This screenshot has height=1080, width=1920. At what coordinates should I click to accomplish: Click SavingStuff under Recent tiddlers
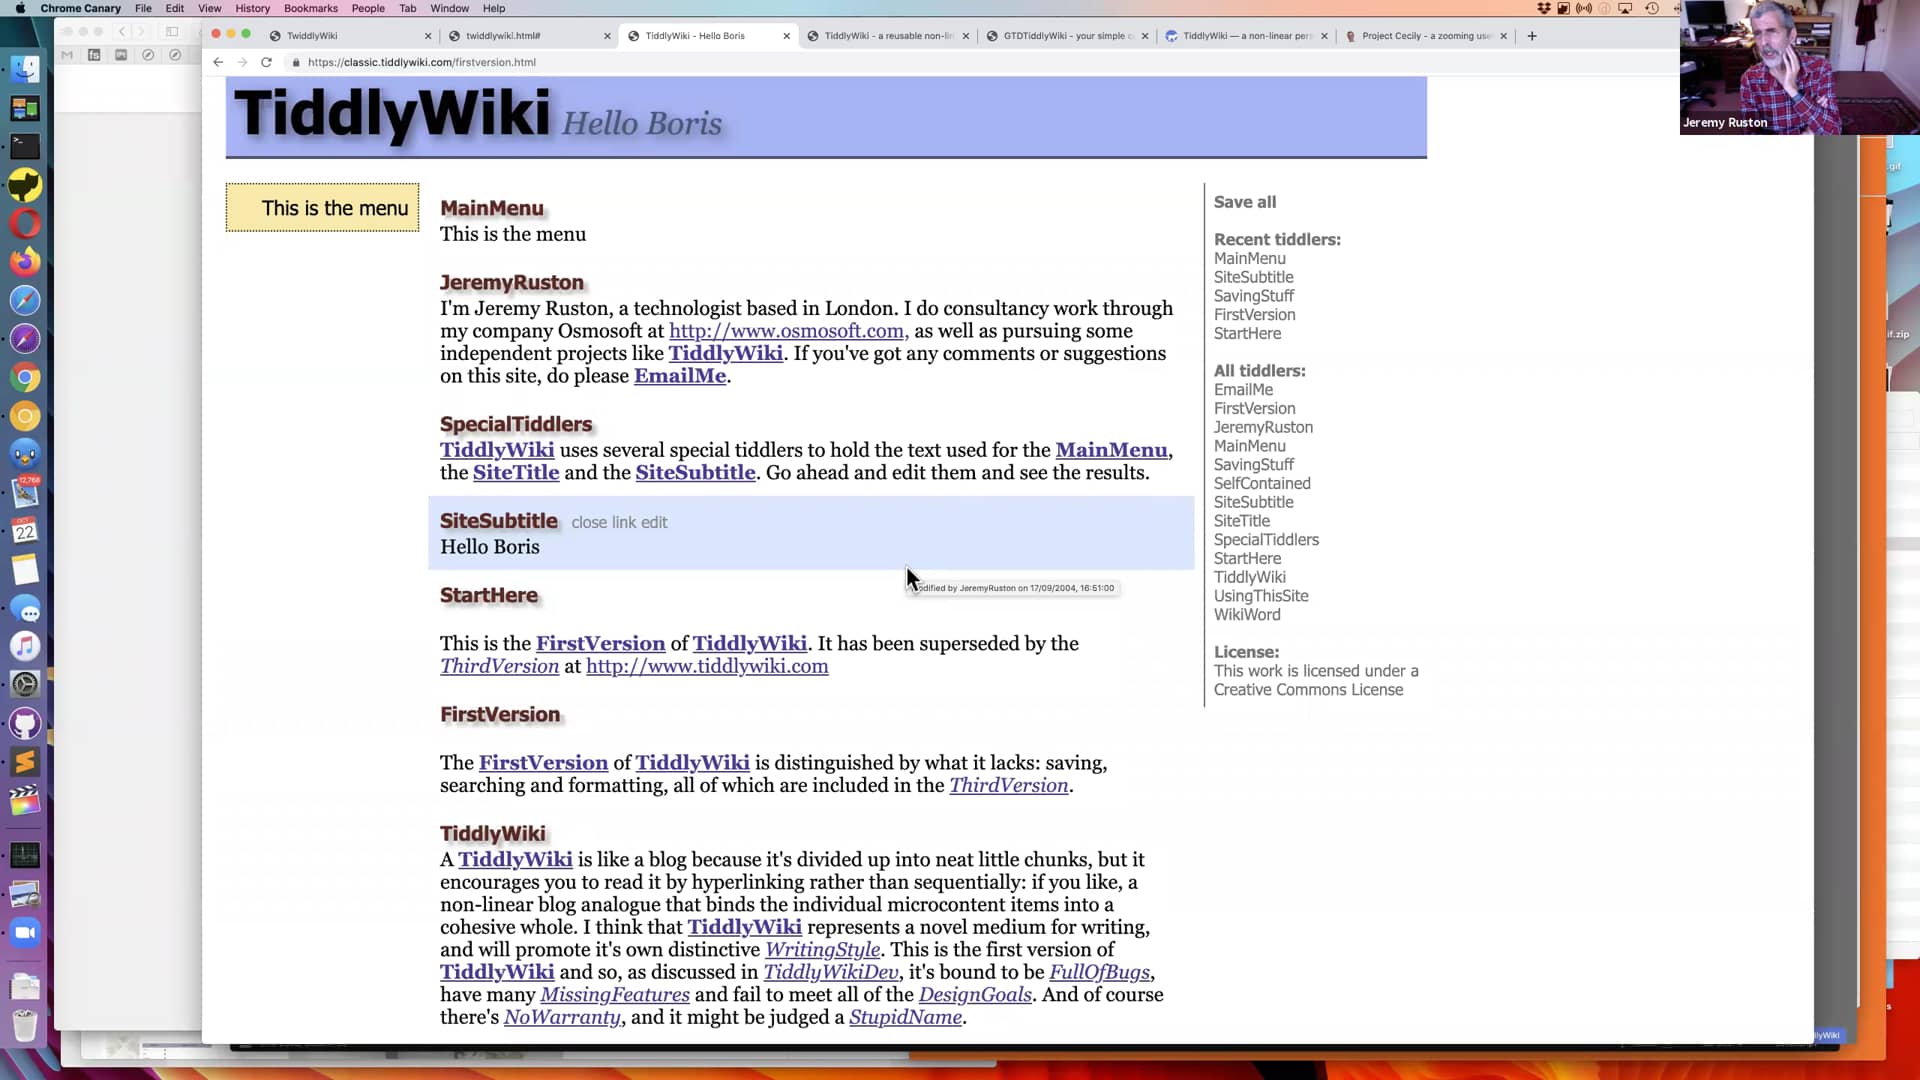coord(1254,296)
